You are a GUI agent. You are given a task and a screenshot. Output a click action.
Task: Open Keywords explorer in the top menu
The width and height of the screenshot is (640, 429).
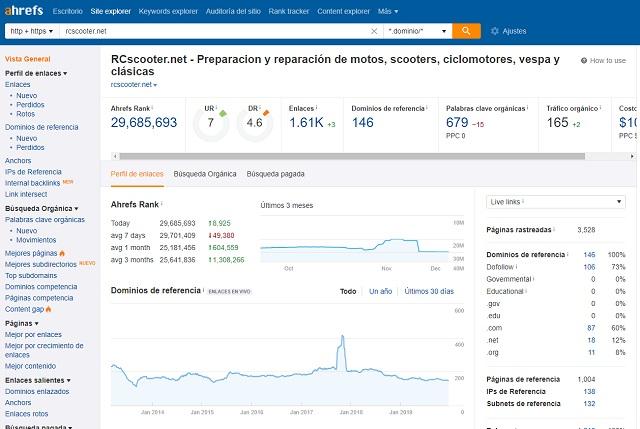pyautogui.click(x=167, y=9)
